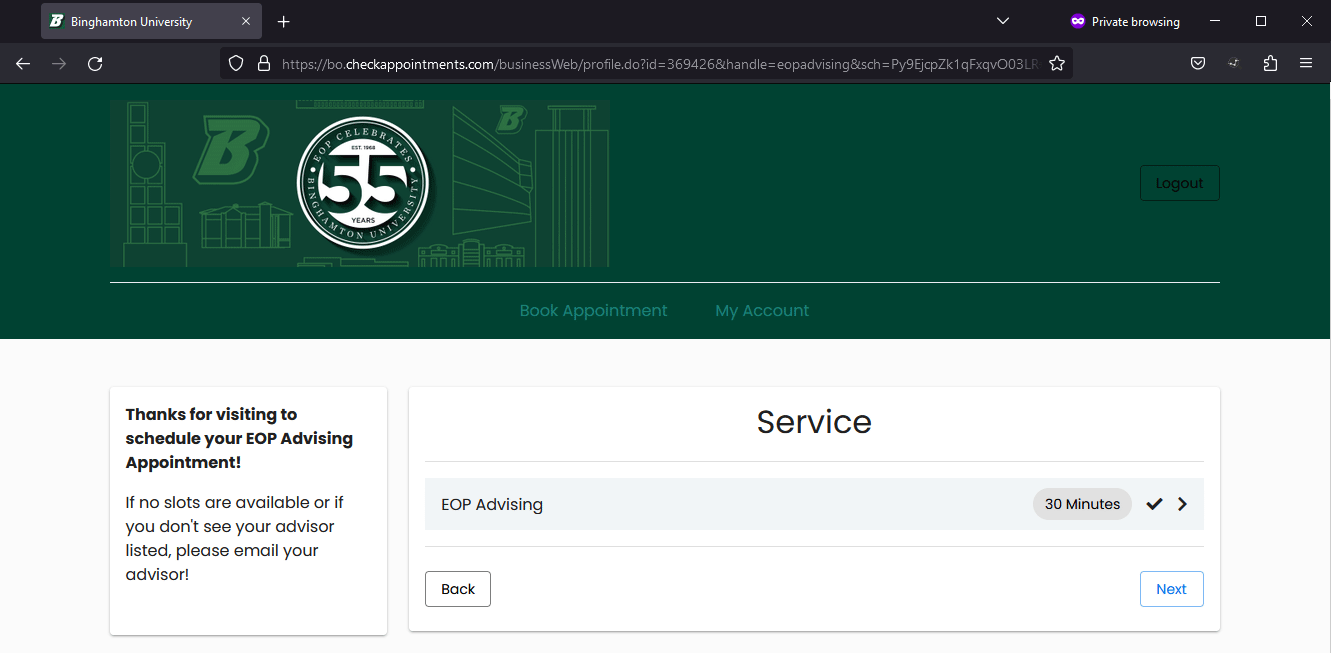The width and height of the screenshot is (1331, 653).
Task: Click the Next button
Action: pos(1171,589)
